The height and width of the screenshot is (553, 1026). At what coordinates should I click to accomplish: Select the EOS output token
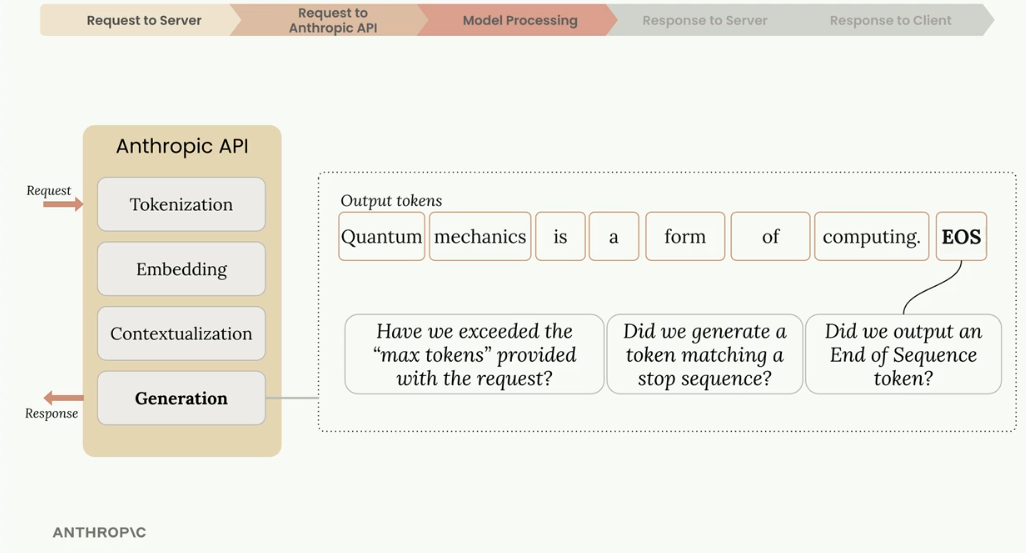tap(961, 236)
